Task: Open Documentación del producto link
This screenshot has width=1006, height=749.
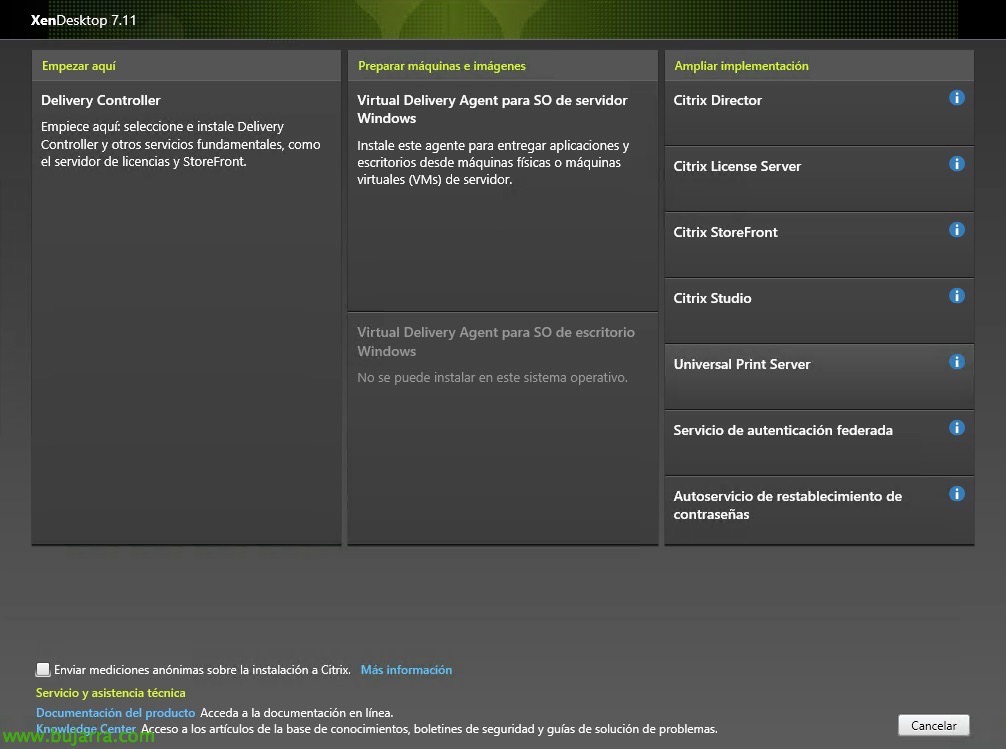Action: point(115,712)
